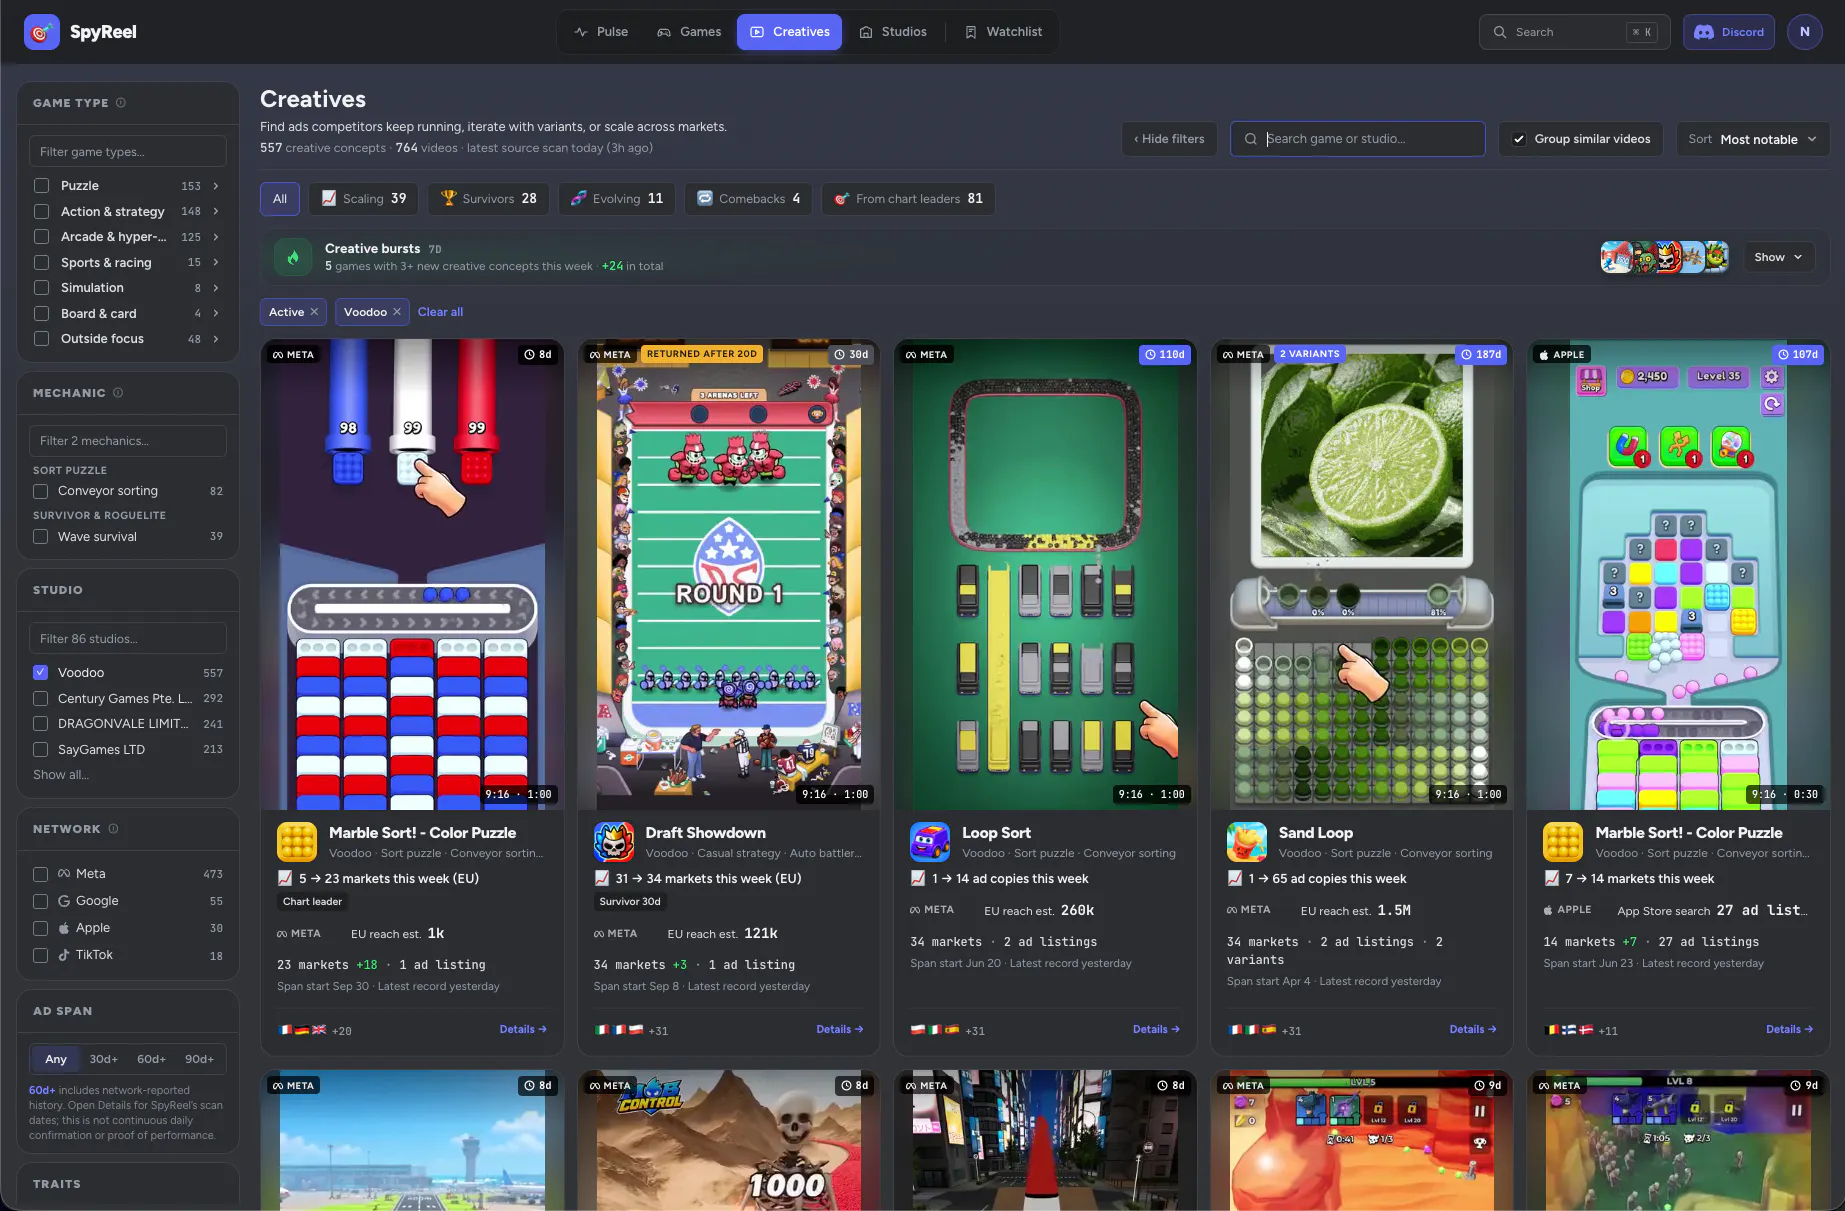
Task: Click the pause icon on the 9d lava game video
Action: pyautogui.click(x=1480, y=1111)
